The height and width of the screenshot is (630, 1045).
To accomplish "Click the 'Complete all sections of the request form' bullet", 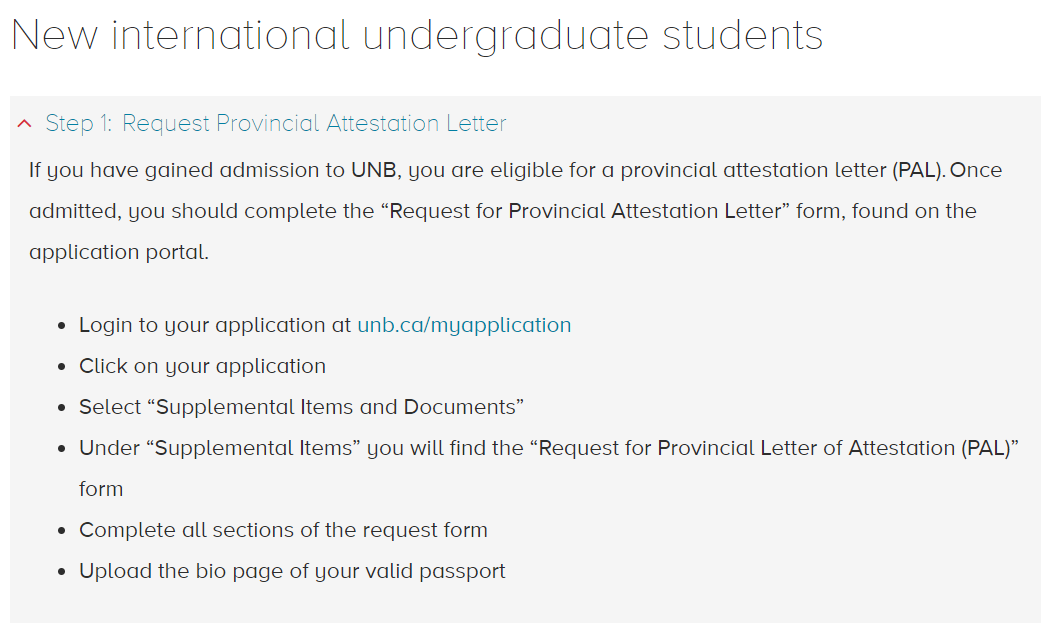I will click(283, 530).
